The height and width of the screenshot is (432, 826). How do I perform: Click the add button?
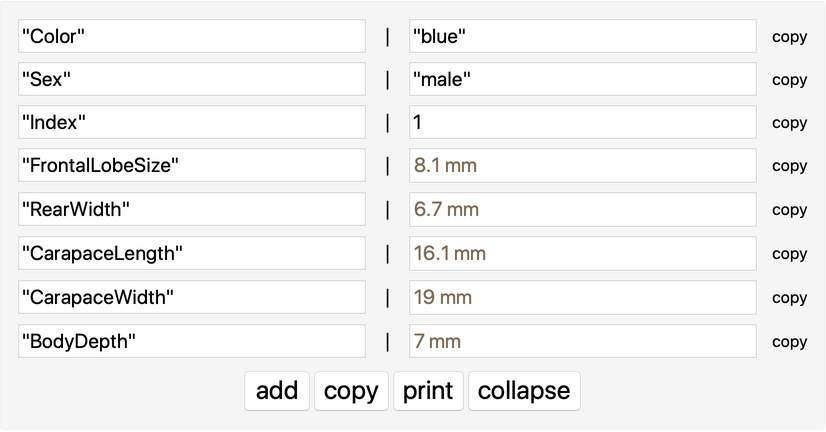pyautogui.click(x=277, y=390)
